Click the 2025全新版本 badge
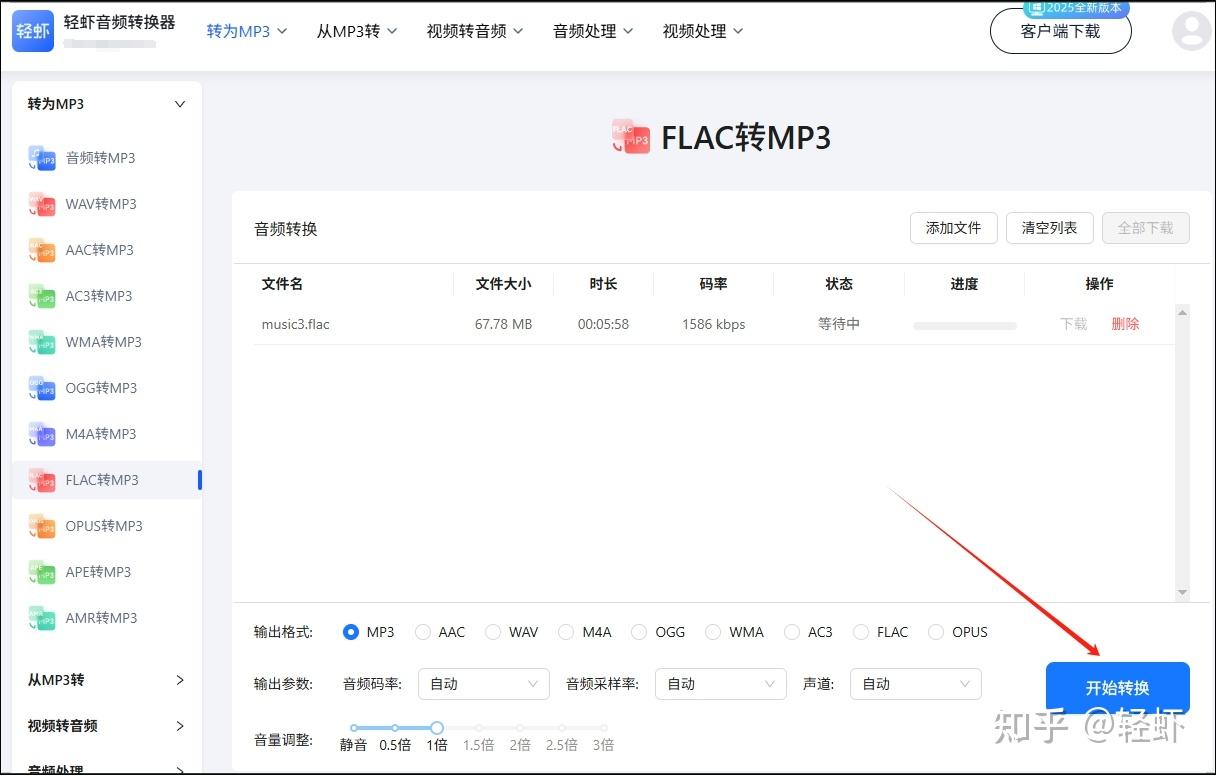 (x=1076, y=7)
